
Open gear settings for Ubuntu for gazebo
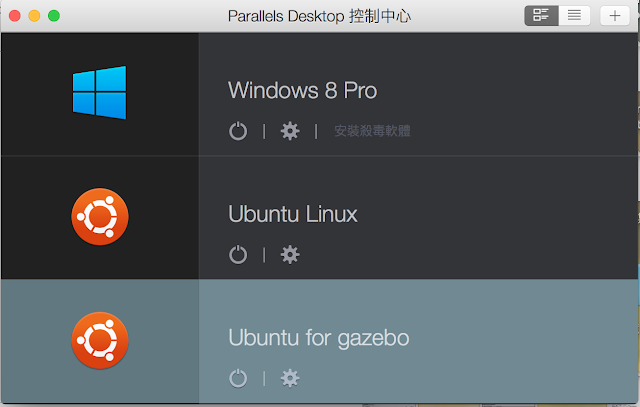[290, 378]
